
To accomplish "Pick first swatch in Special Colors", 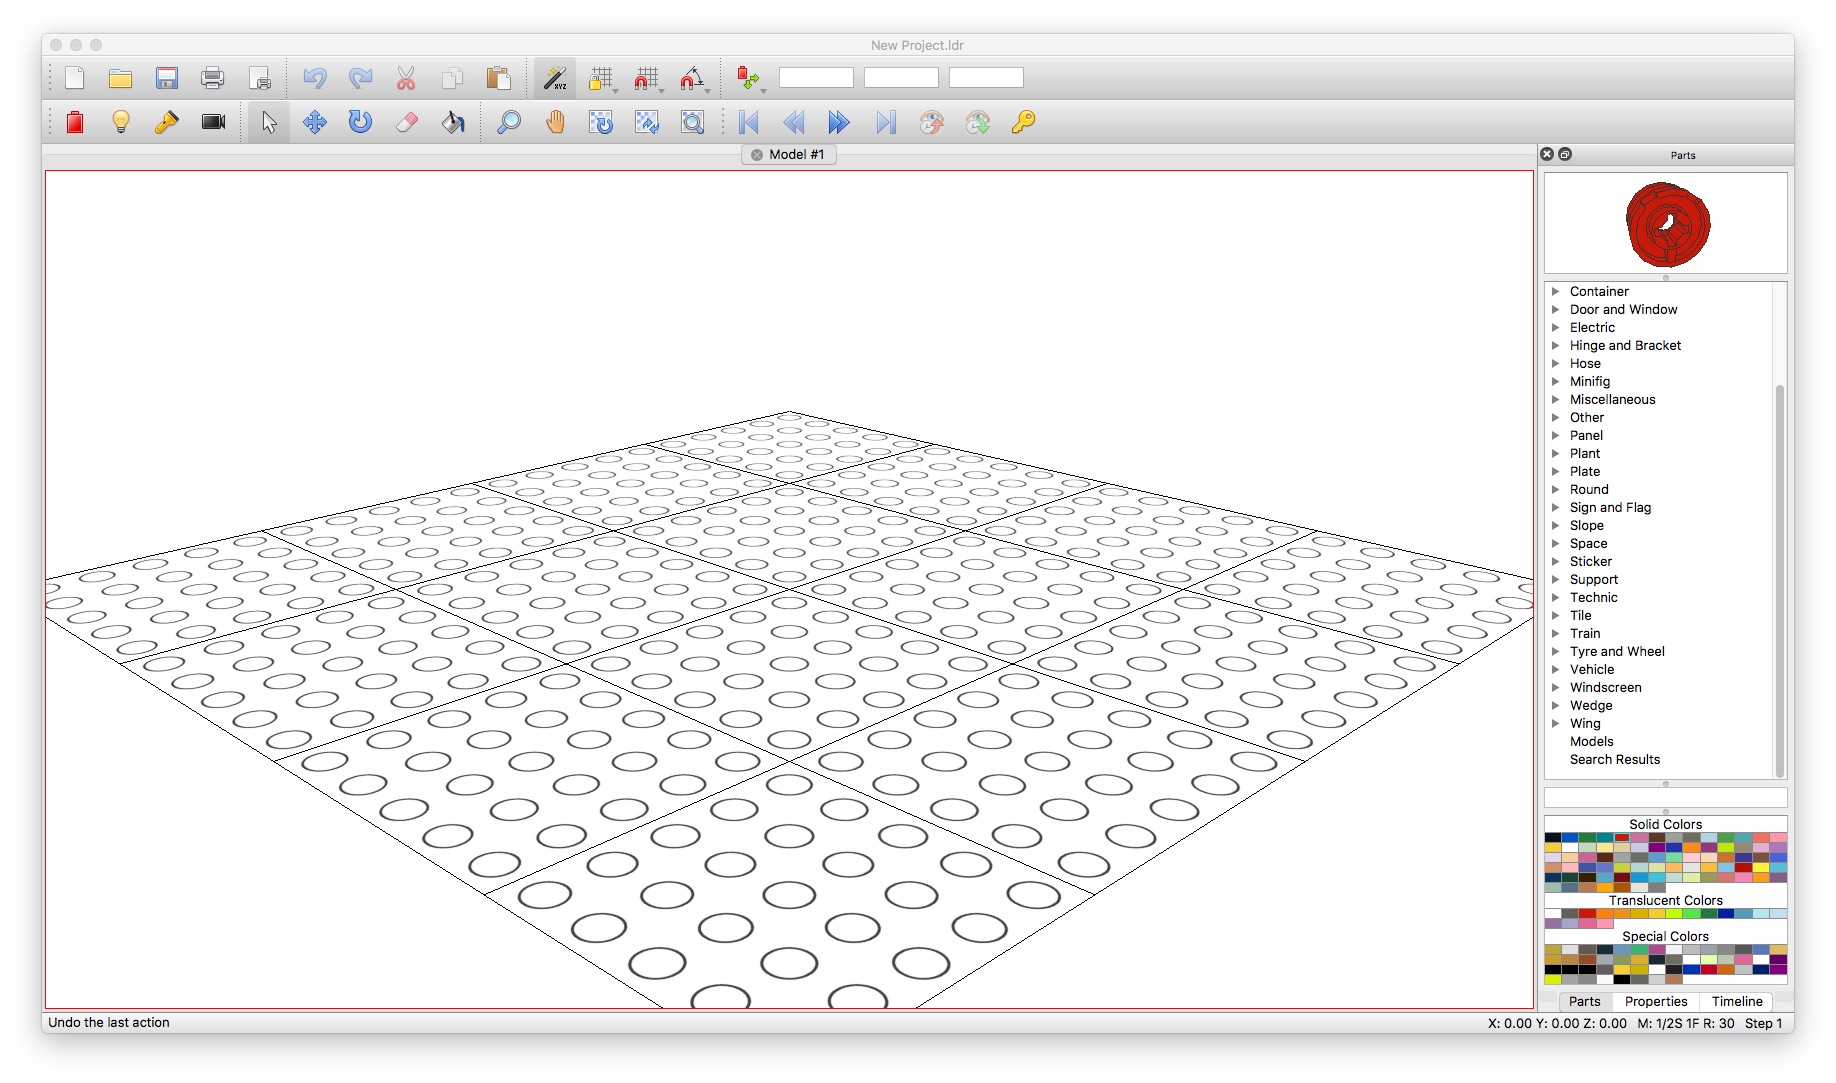I will coord(1553,950).
